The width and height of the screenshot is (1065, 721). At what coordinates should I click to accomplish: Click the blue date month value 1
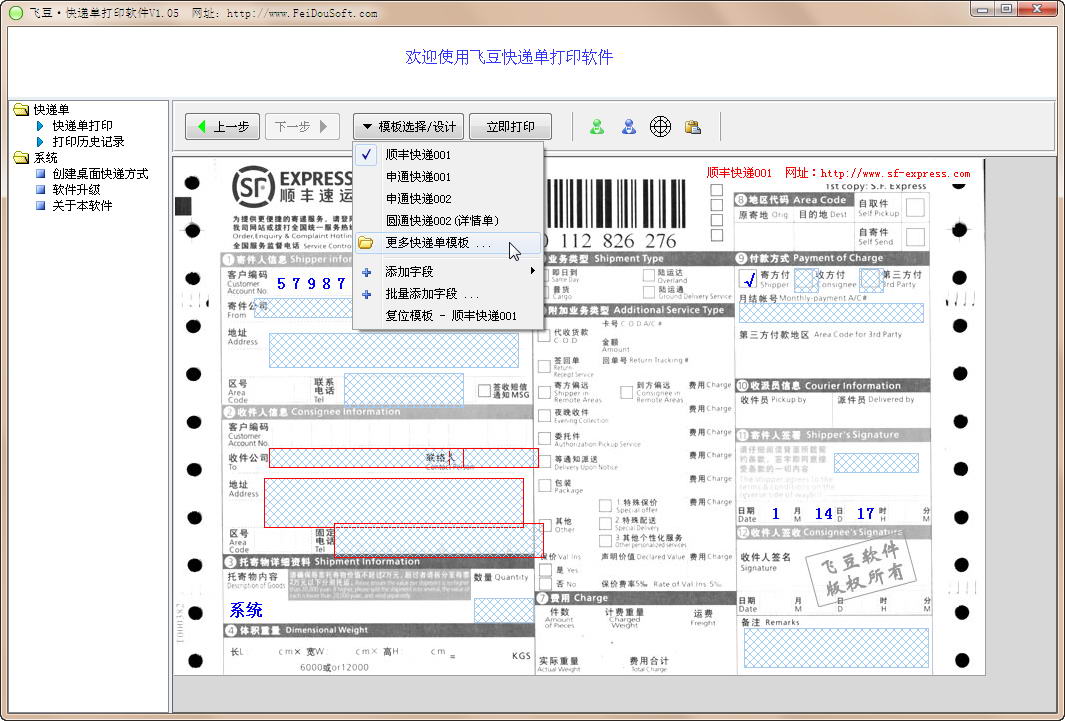click(x=776, y=513)
